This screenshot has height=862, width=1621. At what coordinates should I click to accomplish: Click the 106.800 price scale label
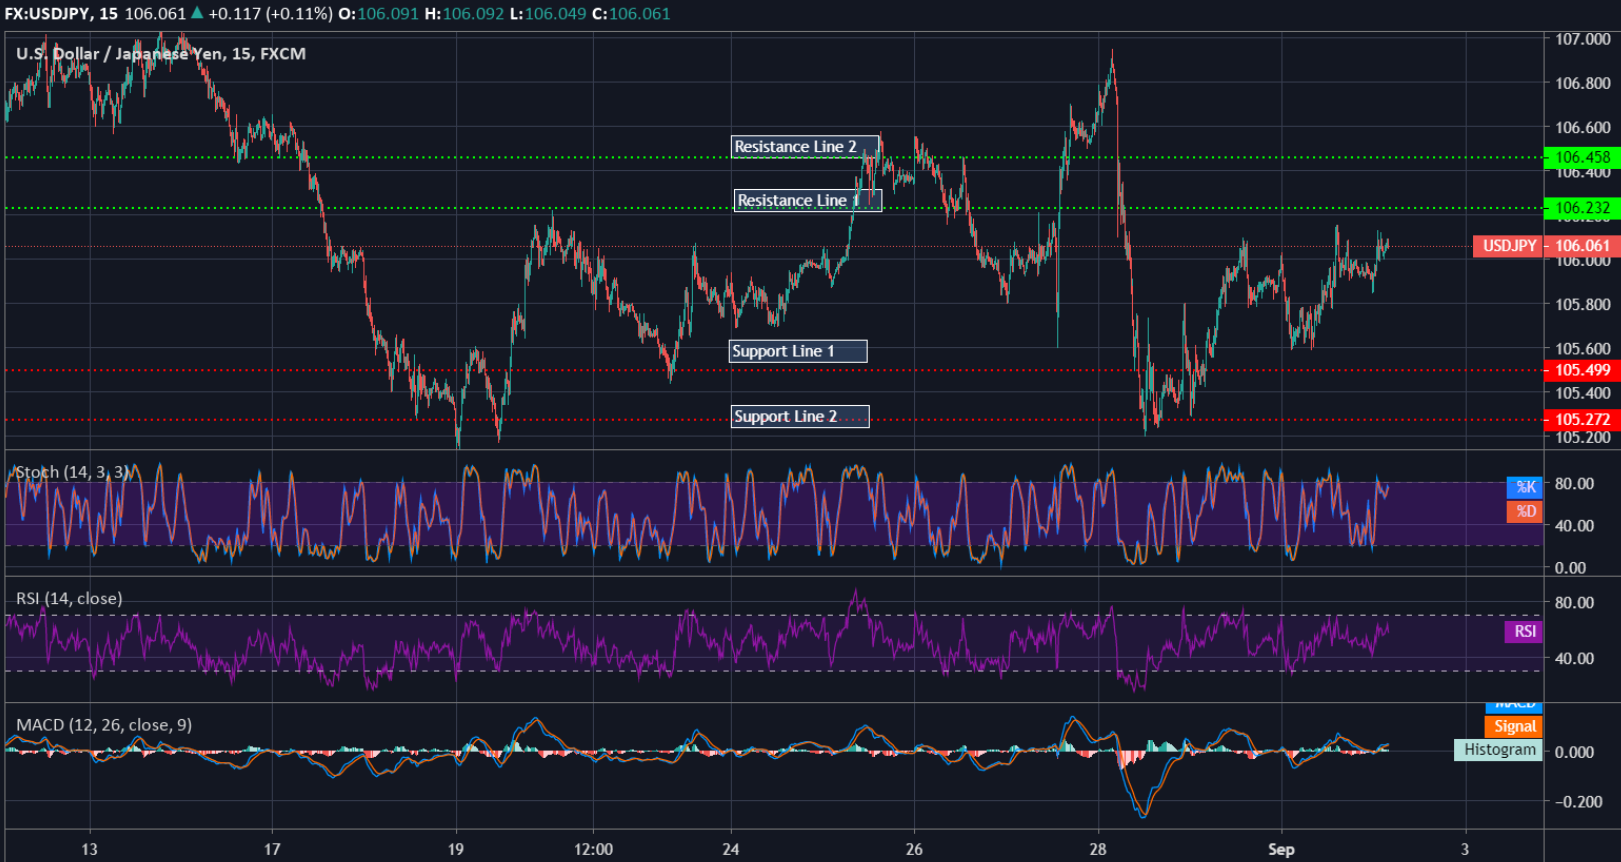[x=1582, y=83]
